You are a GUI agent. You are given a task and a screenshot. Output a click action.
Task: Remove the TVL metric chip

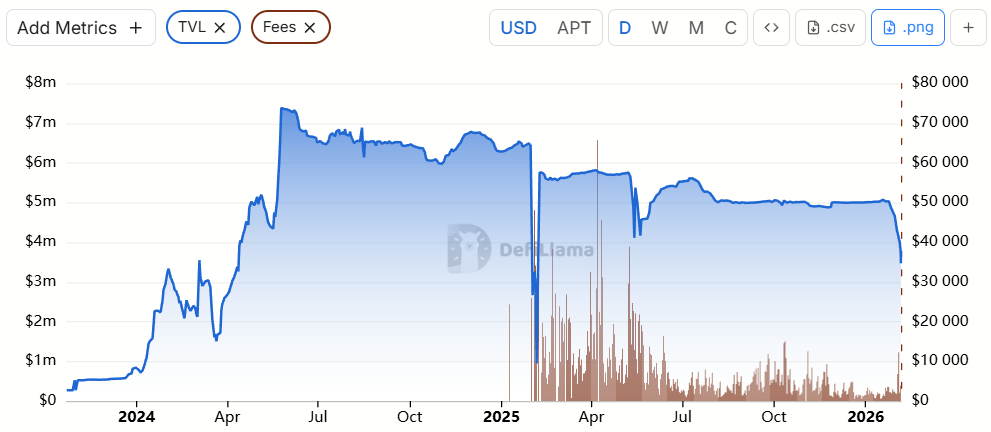(x=220, y=28)
